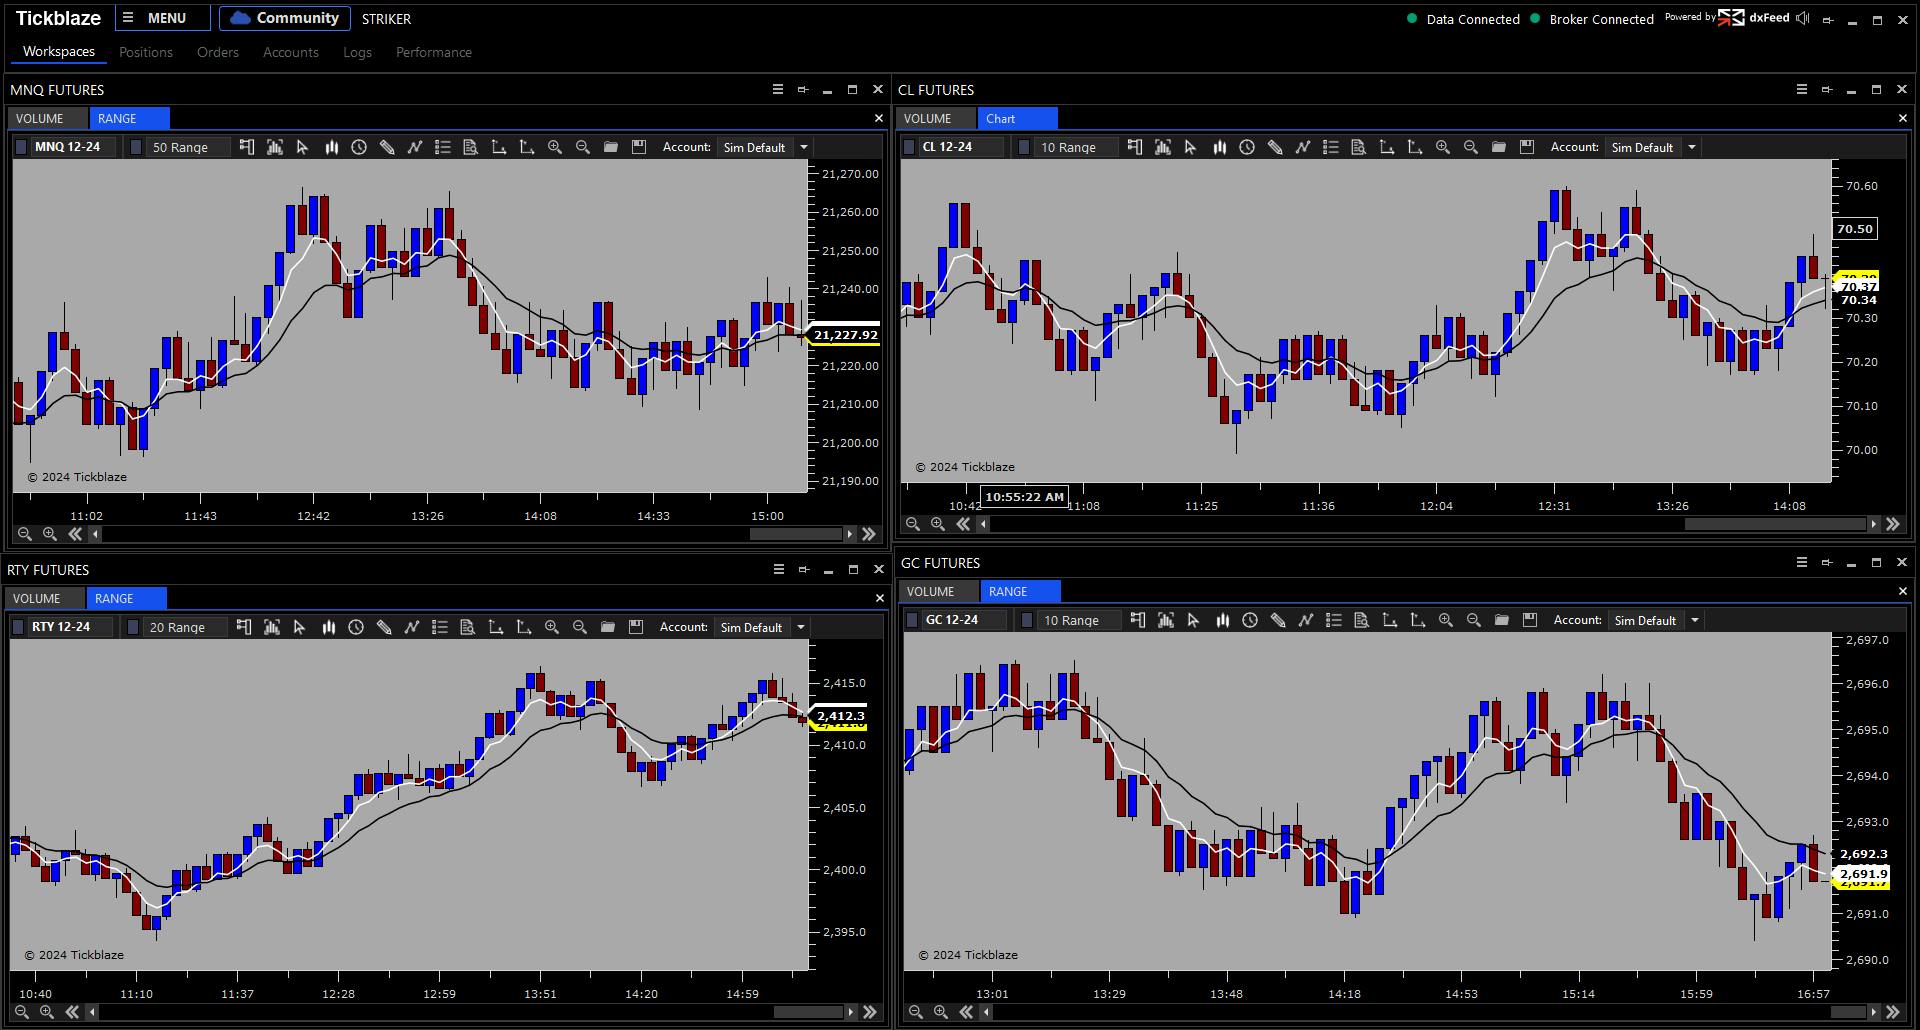This screenshot has width=1920, height=1030.
Task: Toggle symbol link square beside GC 12-24
Action: pos(912,620)
